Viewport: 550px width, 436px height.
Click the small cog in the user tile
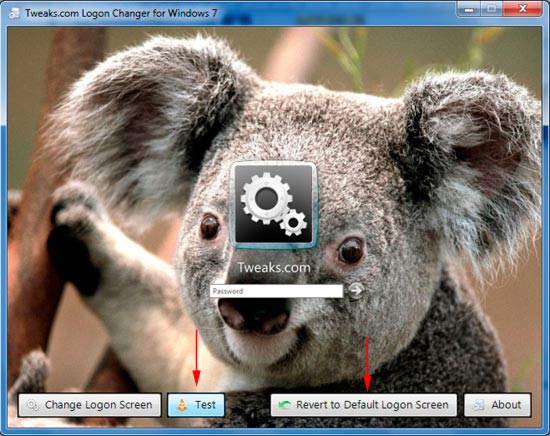point(294,222)
